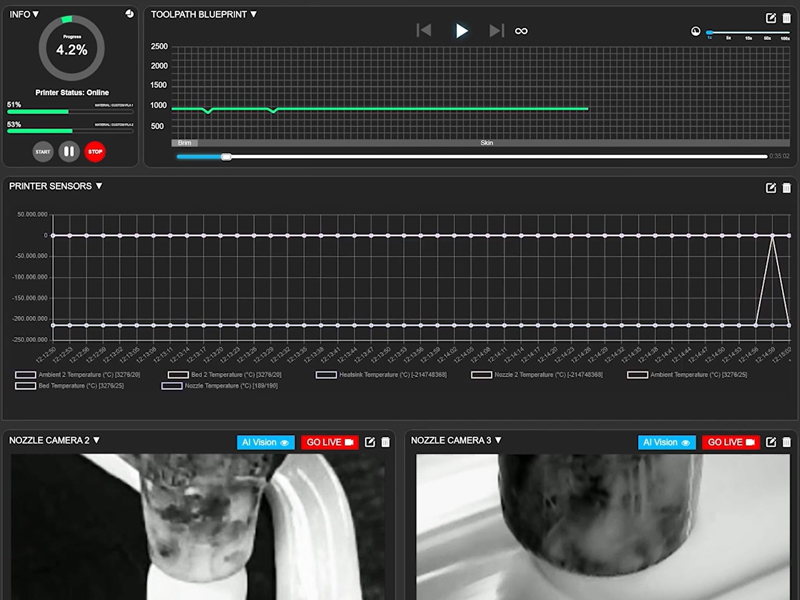
Task: Skip to the next toolpath step
Action: [x=496, y=31]
